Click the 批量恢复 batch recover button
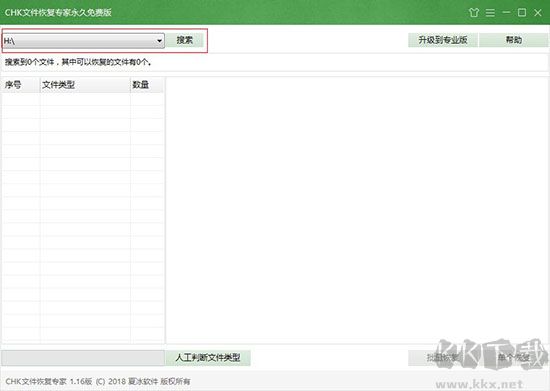 [443, 358]
